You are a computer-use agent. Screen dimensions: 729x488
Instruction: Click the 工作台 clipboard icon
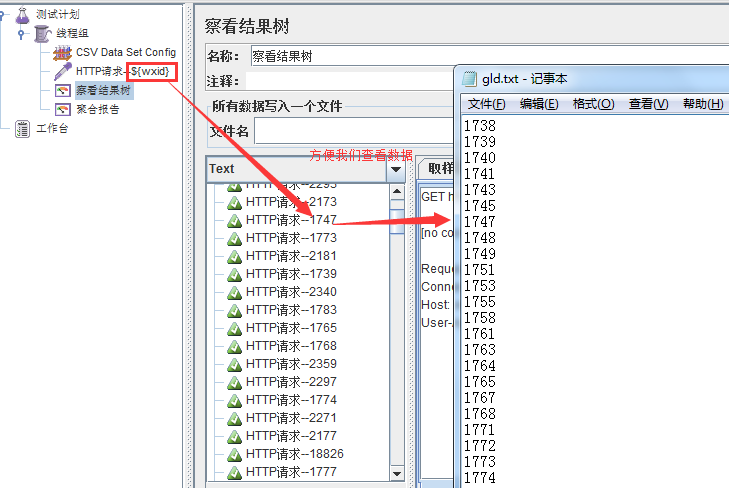click(22, 129)
